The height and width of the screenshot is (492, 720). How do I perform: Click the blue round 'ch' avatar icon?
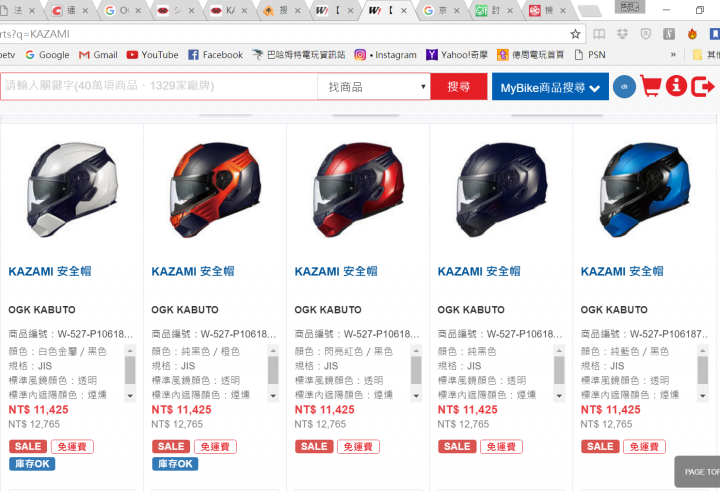(624, 86)
